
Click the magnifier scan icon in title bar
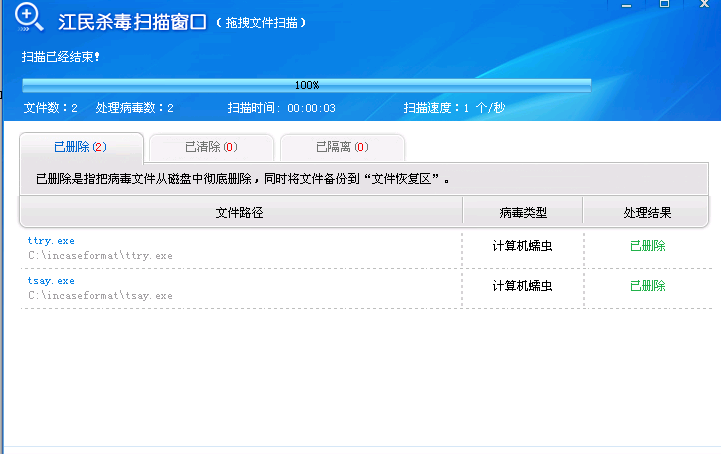pyautogui.click(x=29, y=18)
